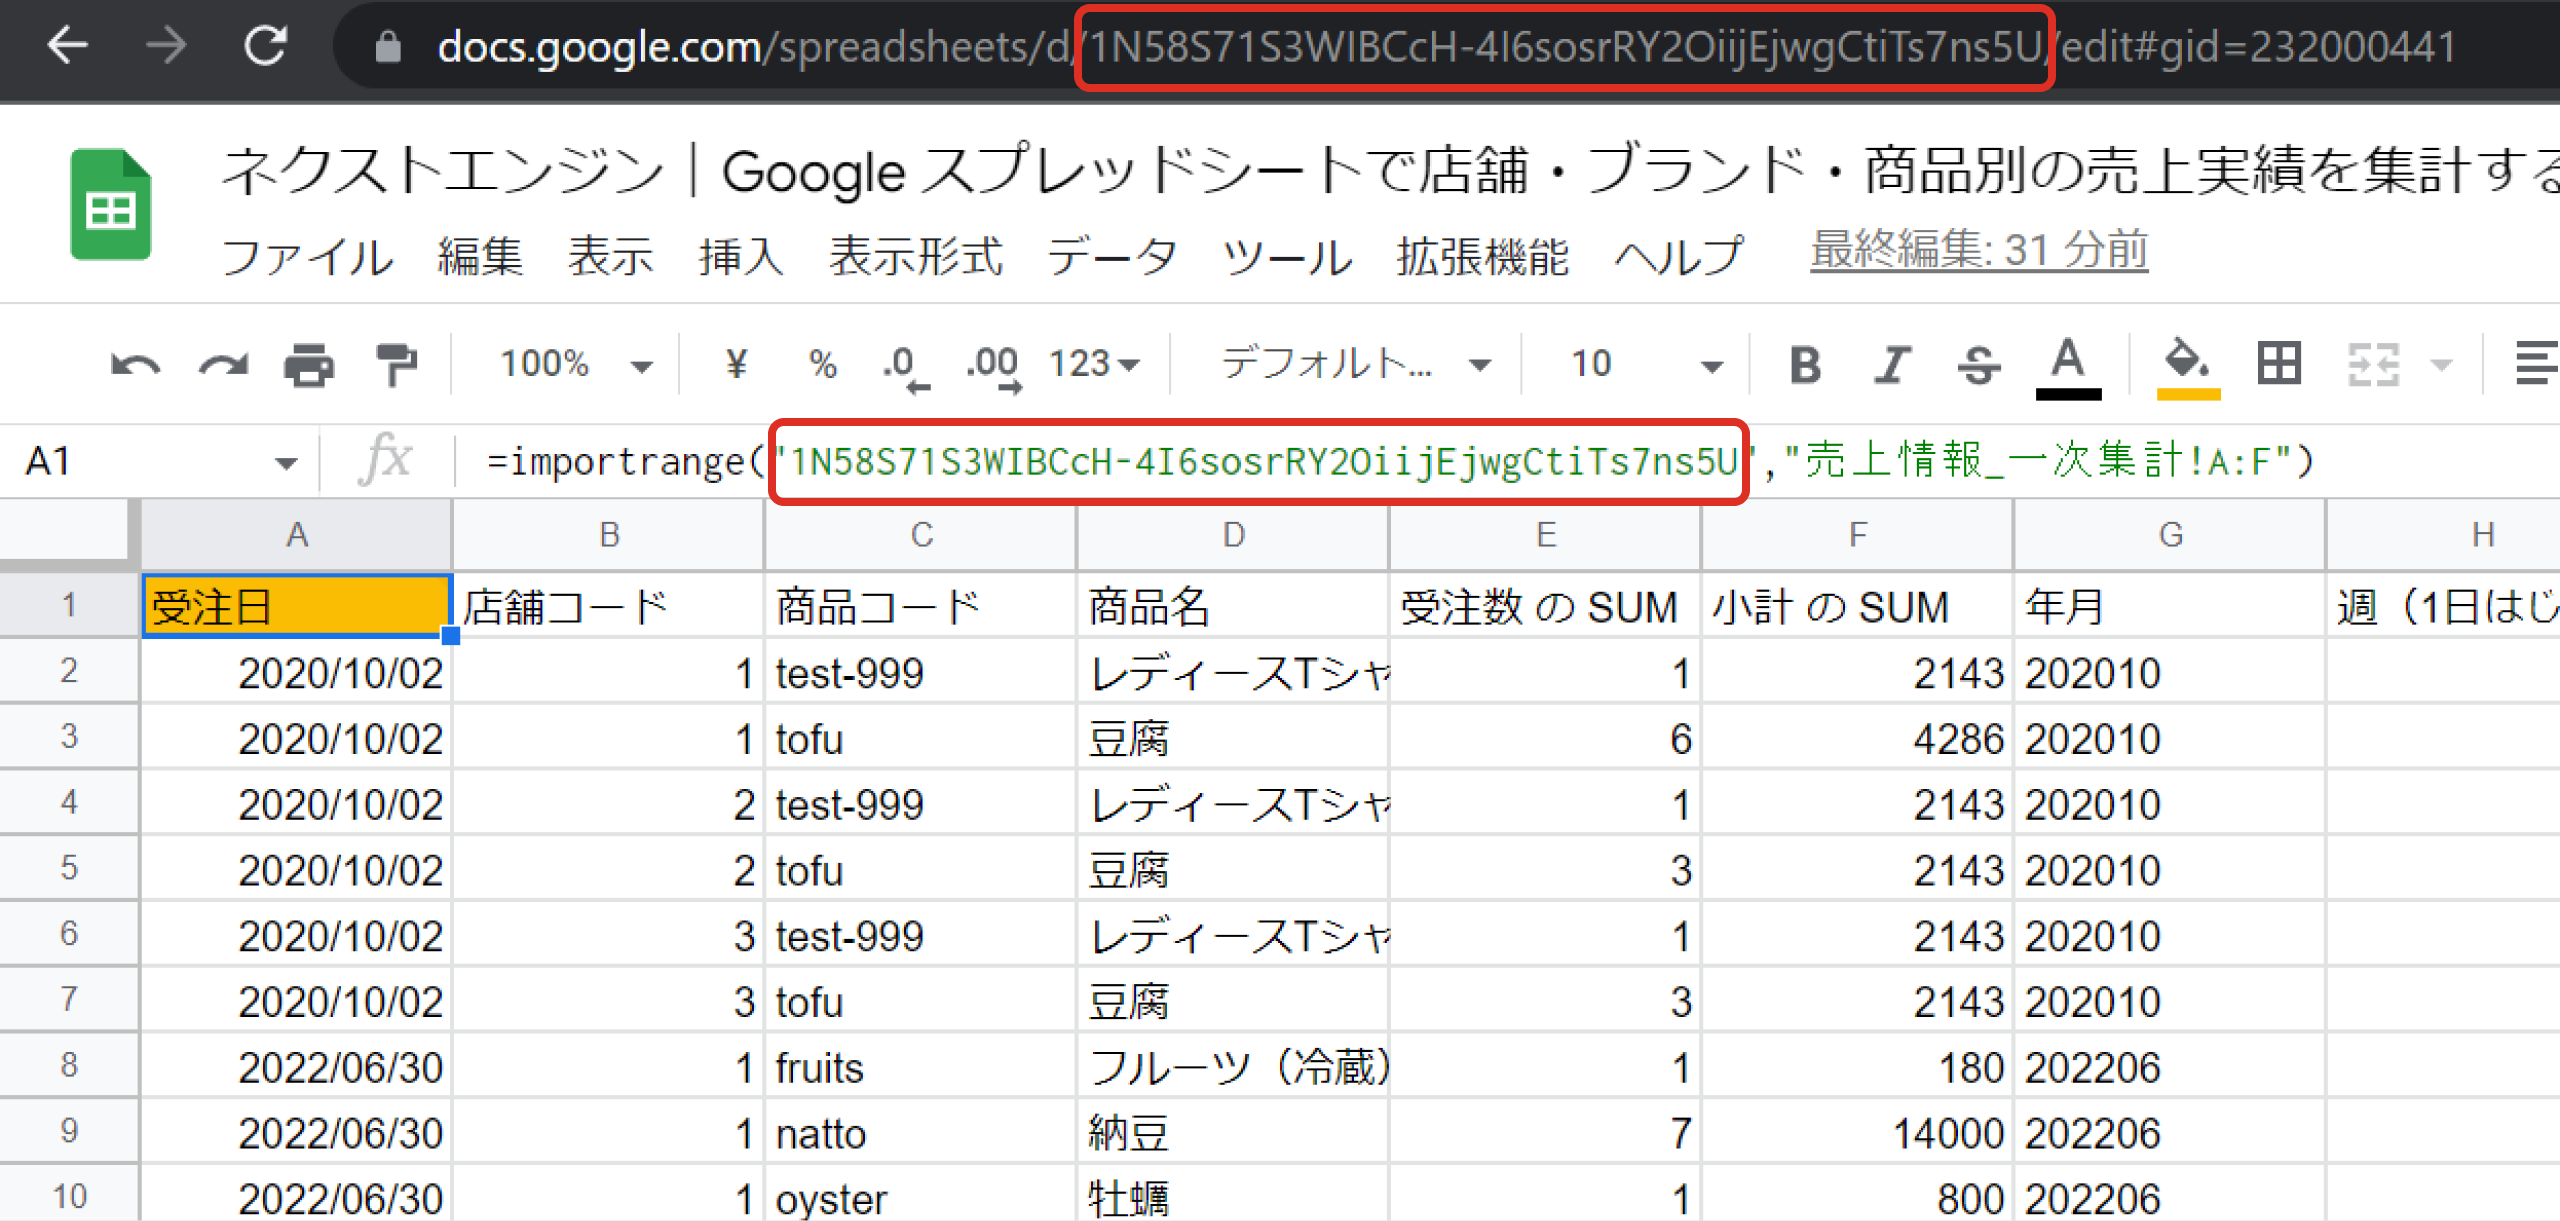Click the Google Sheets home icon

tap(111, 205)
